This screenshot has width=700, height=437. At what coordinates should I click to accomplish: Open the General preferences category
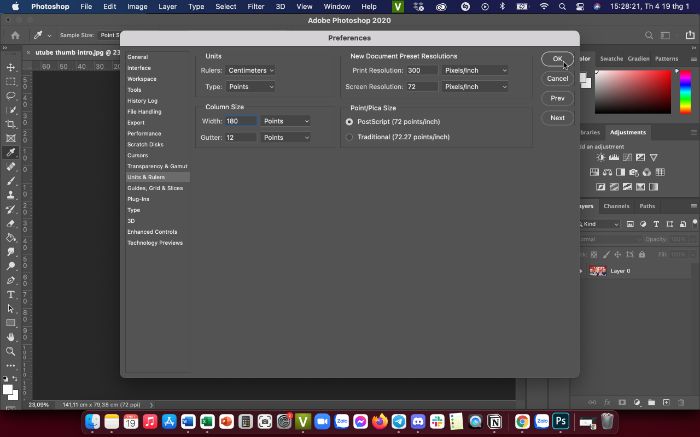[x=138, y=57]
